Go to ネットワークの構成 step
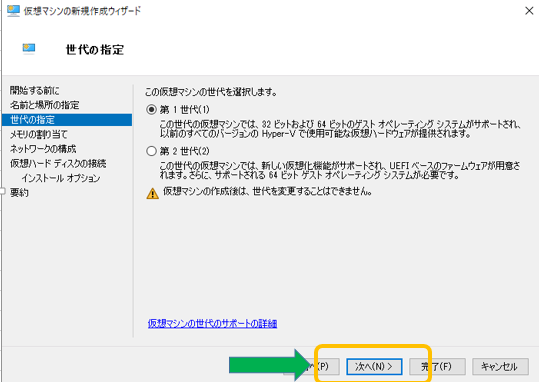The width and height of the screenshot is (539, 382). tap(43, 149)
